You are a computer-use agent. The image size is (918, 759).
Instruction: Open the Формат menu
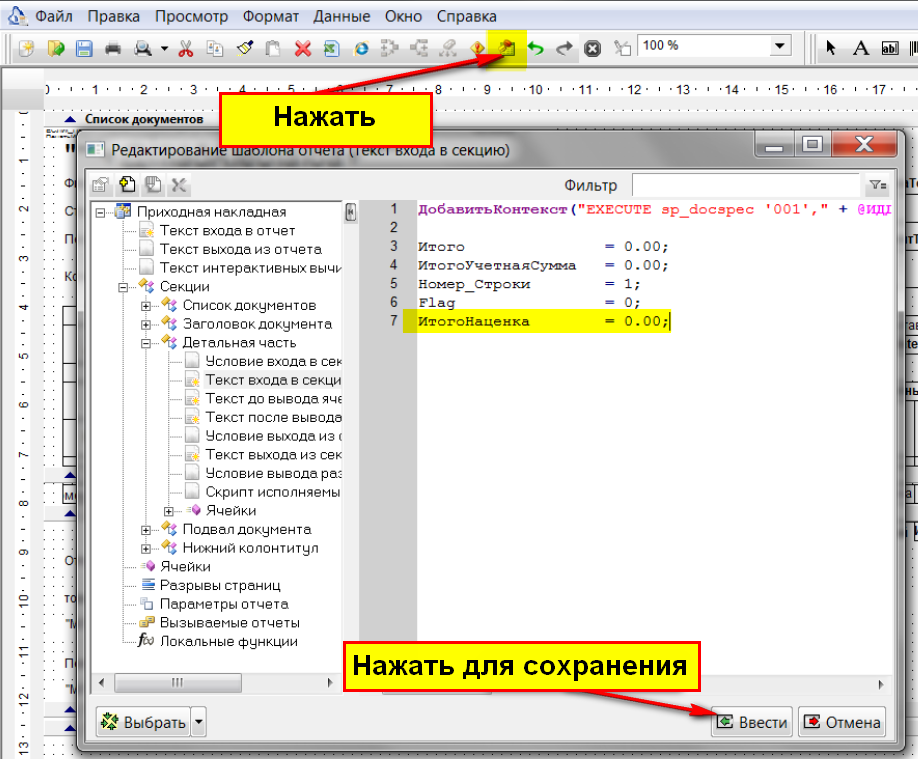point(270,16)
